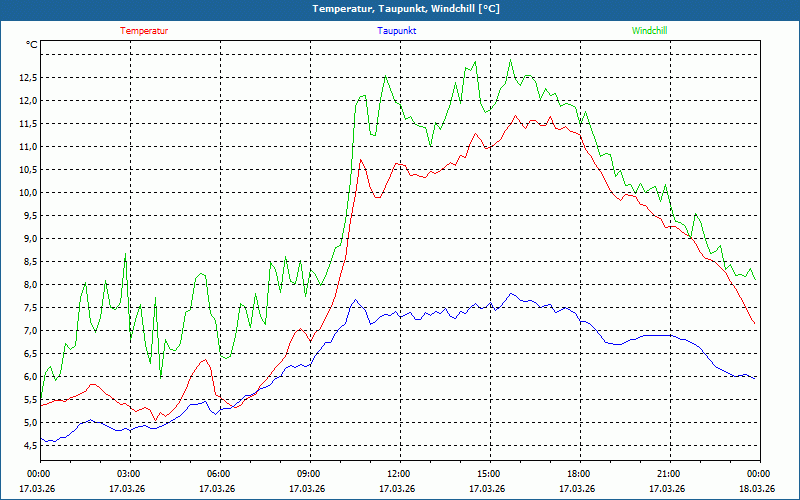The height and width of the screenshot is (500, 800).
Task: Select the 06:00 time axis label
Action: 218,474
